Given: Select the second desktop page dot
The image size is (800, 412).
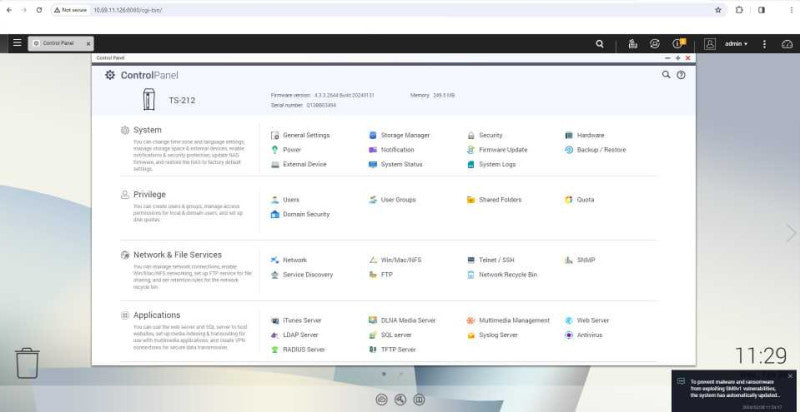Looking at the screenshot, I should tap(401, 374).
